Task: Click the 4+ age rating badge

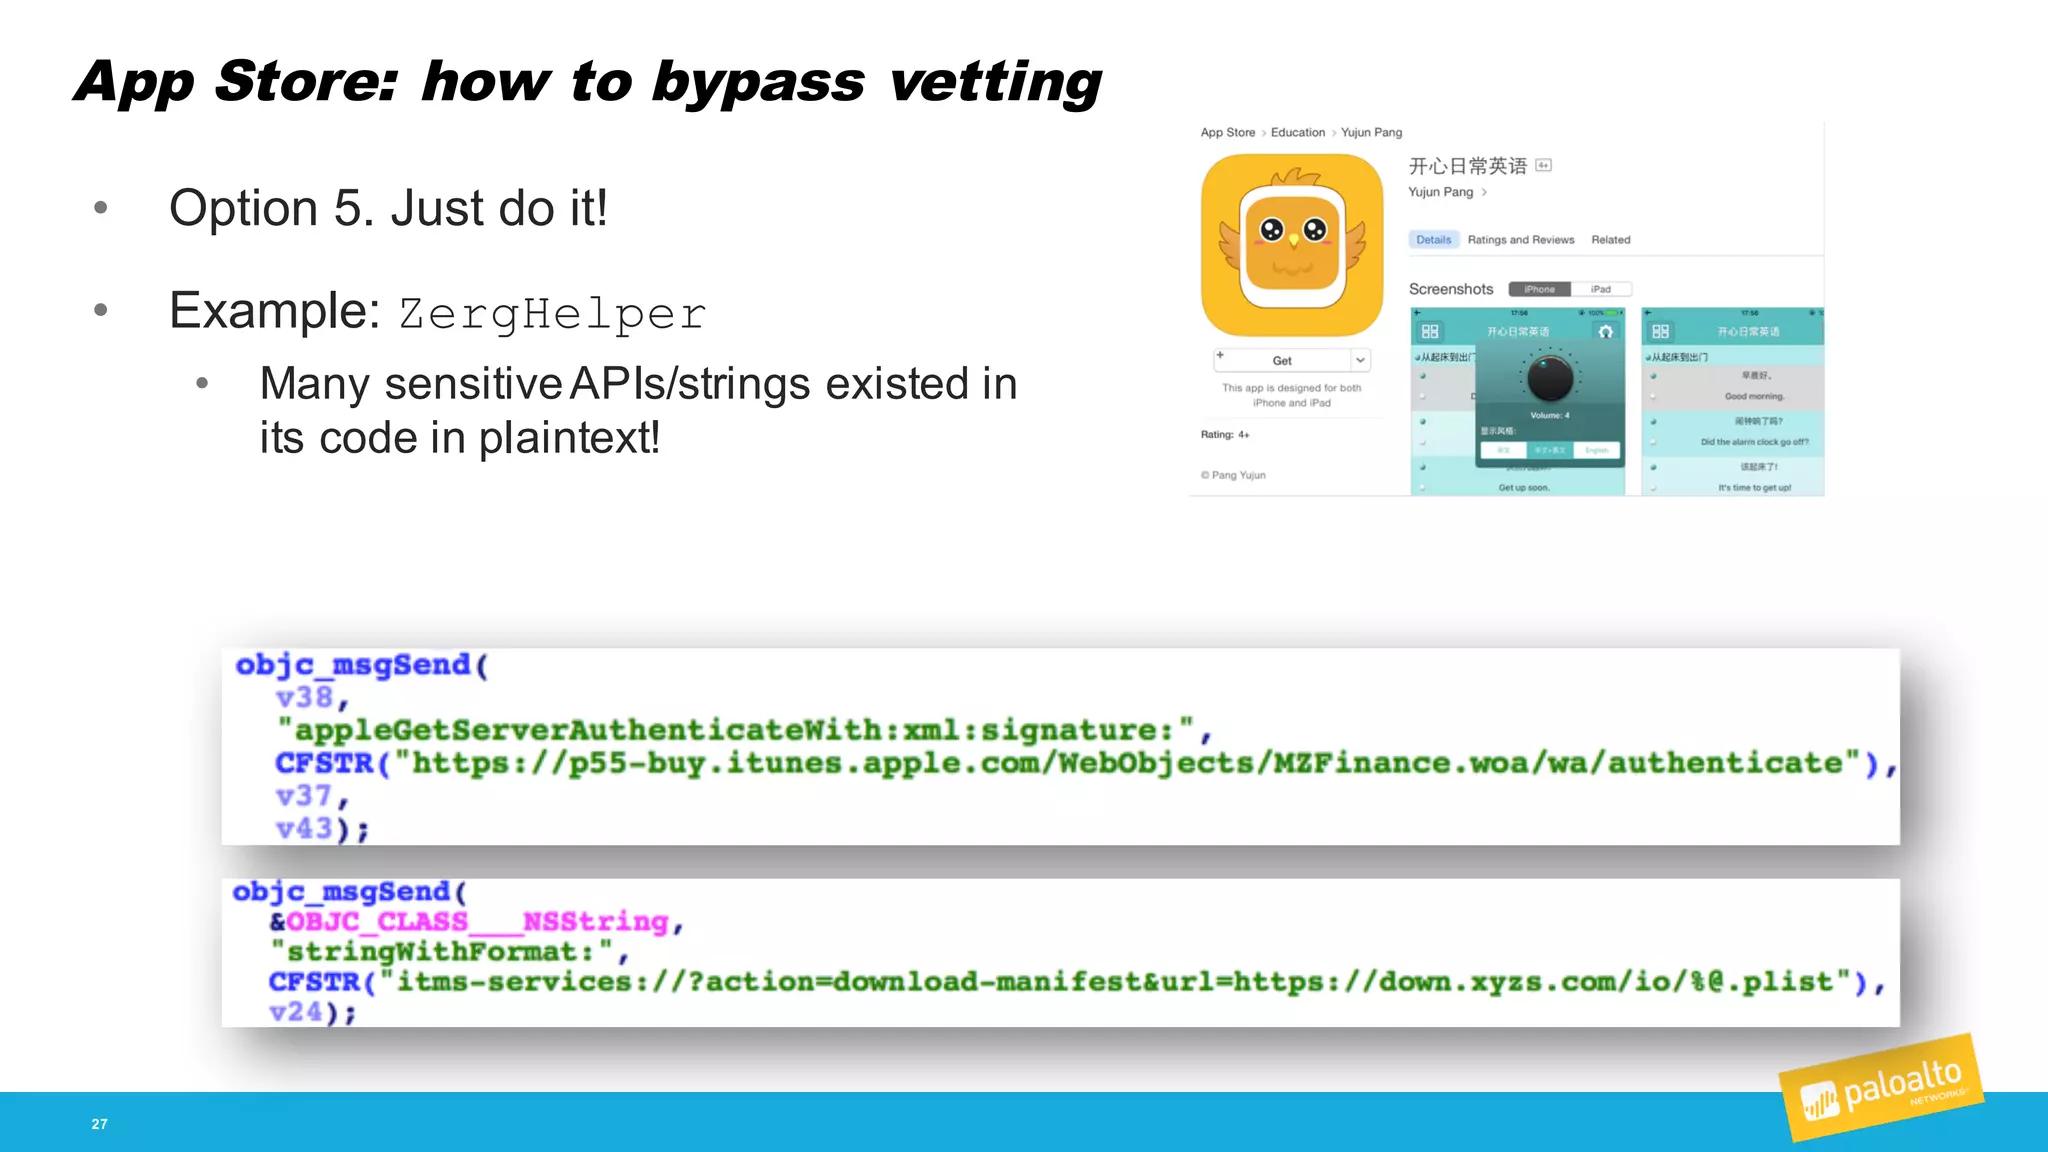Action: point(1544,166)
